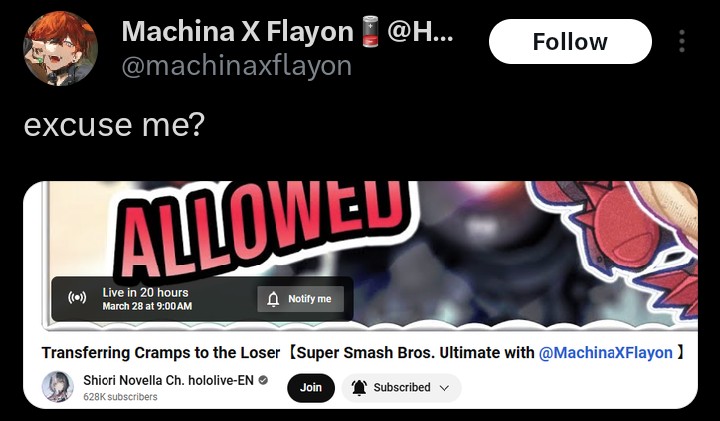Click the @machinaxflayon handle text

pos(236,66)
